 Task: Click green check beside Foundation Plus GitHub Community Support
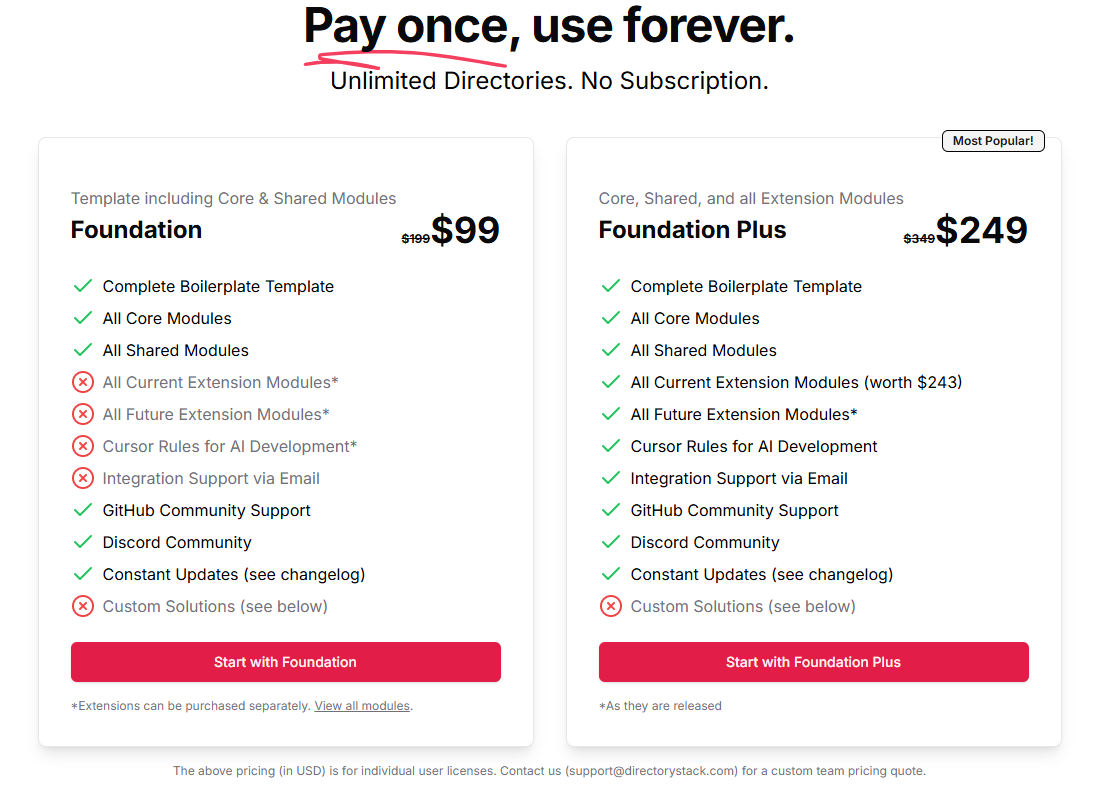tap(610, 510)
